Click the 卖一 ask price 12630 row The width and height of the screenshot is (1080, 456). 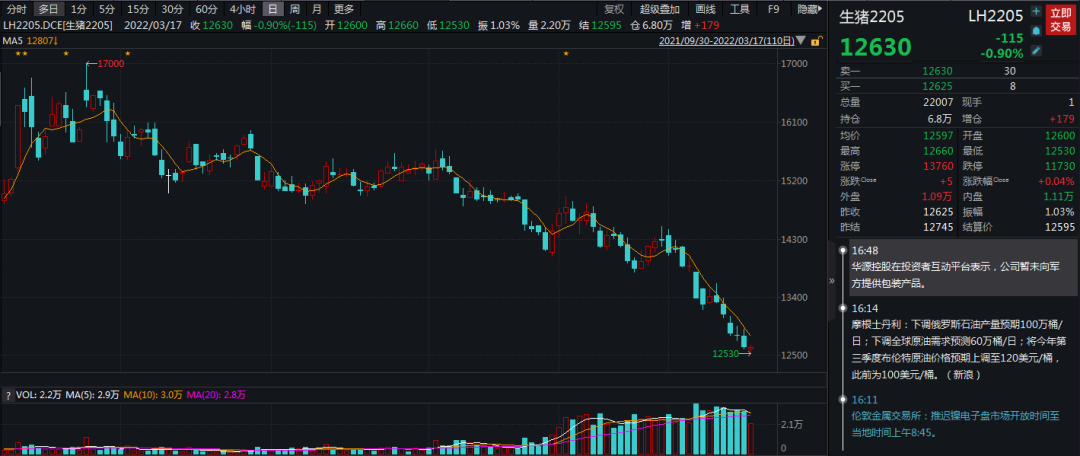pyautogui.click(x=955, y=71)
